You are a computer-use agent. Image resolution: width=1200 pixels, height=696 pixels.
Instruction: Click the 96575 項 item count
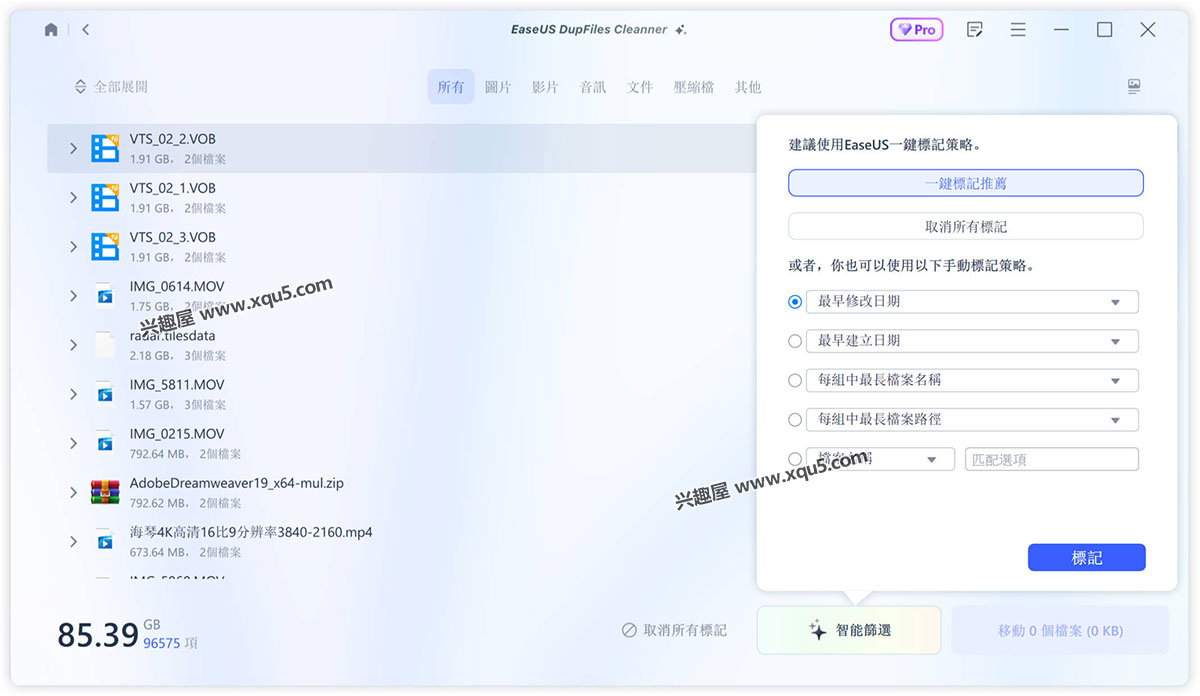point(170,643)
